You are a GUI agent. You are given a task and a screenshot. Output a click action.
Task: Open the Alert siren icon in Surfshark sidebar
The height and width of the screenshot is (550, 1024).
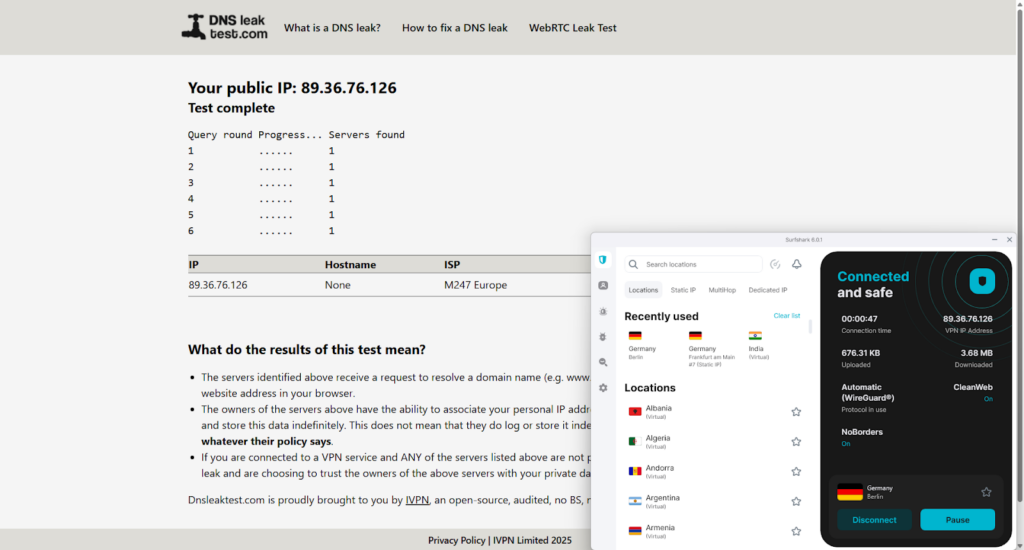click(x=603, y=312)
